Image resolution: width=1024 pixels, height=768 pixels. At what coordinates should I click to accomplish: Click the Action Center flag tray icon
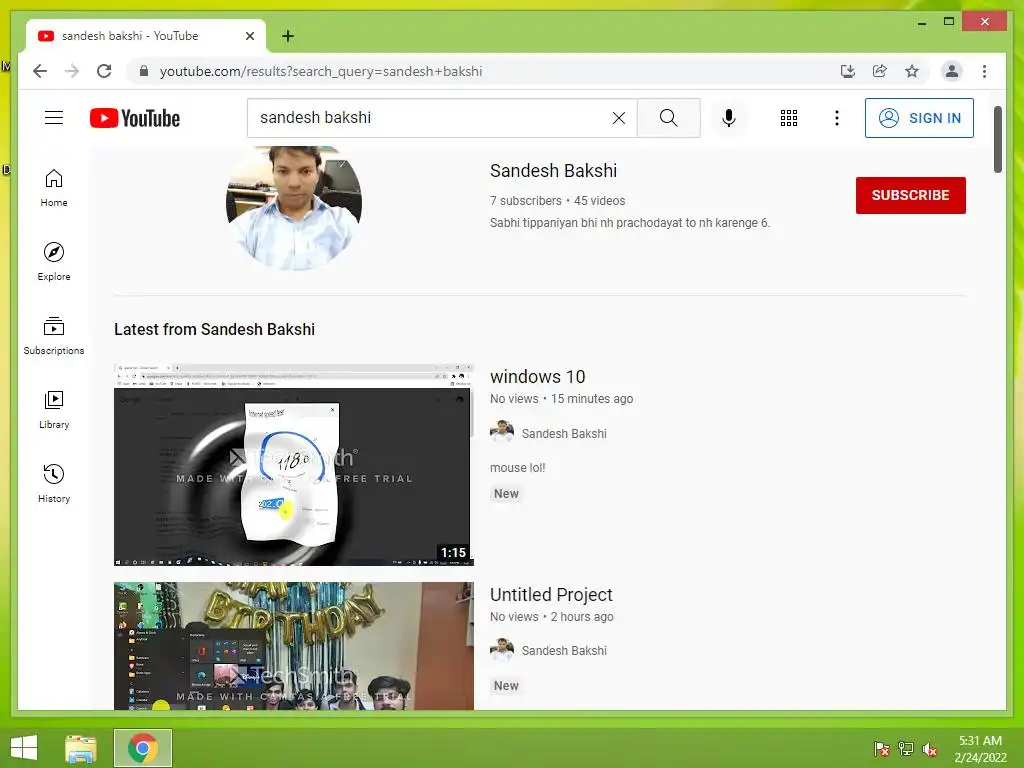(881, 749)
